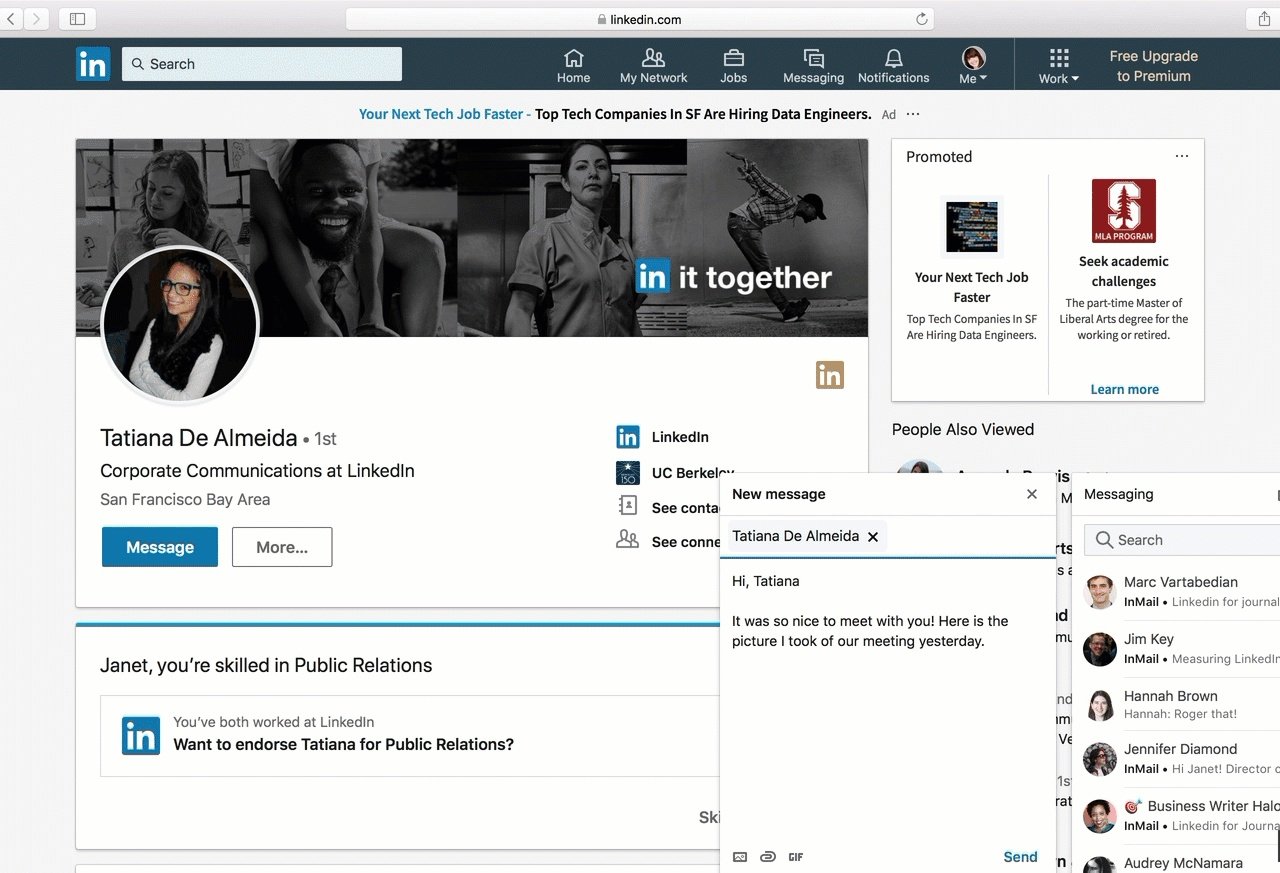Toggle the Safari sidebar button
Viewport: 1280px width, 873px height.
(77, 19)
